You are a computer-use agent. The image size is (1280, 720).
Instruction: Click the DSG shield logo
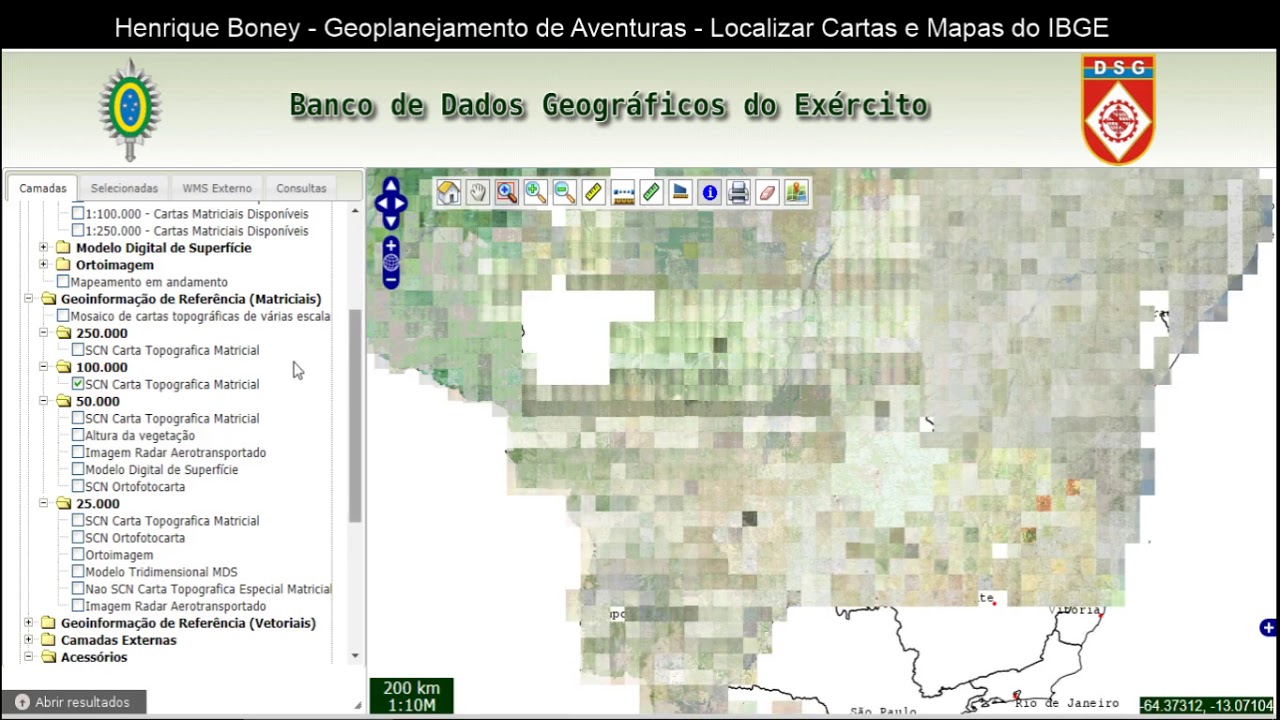[x=1118, y=109]
